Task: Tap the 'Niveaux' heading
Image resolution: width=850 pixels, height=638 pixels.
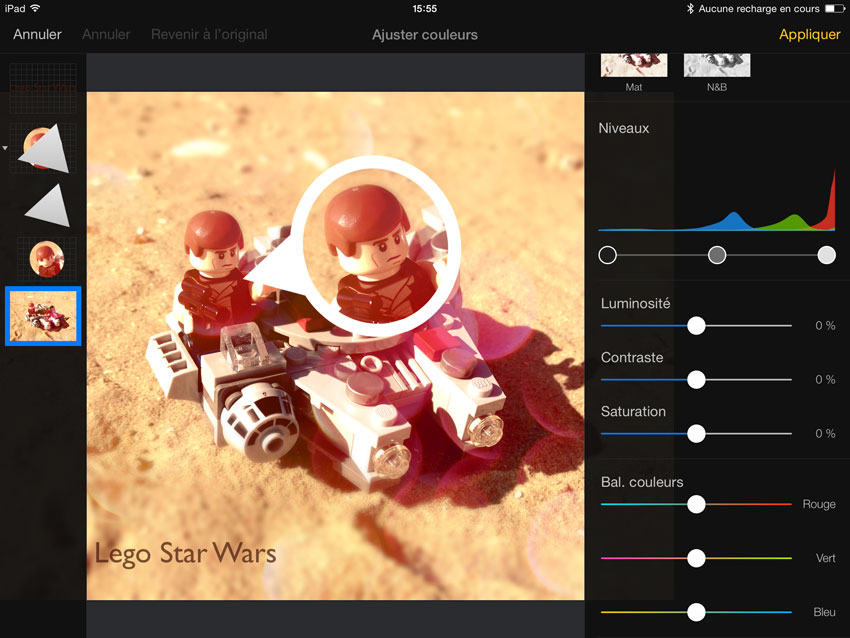Action: pyautogui.click(x=624, y=128)
